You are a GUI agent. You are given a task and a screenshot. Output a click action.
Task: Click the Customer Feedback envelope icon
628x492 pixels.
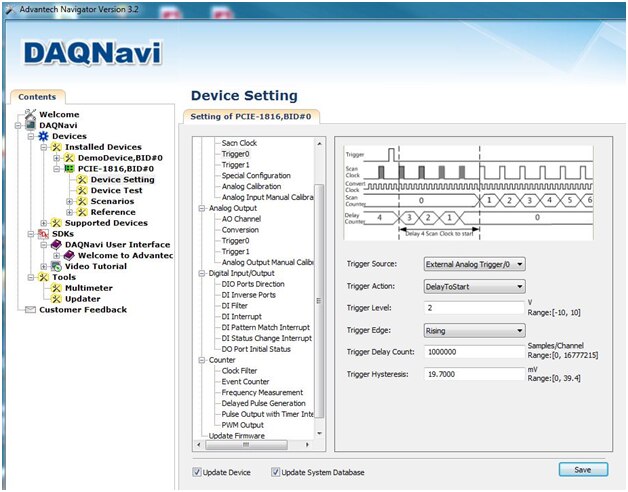click(30, 310)
